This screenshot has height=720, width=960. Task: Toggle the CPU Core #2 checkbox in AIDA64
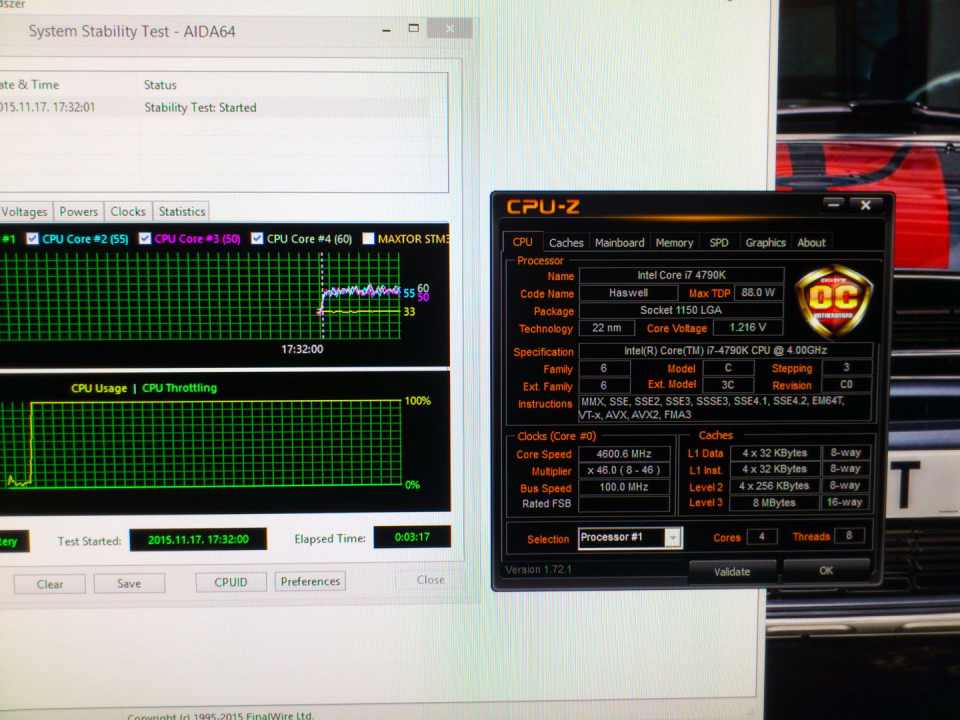[32, 239]
